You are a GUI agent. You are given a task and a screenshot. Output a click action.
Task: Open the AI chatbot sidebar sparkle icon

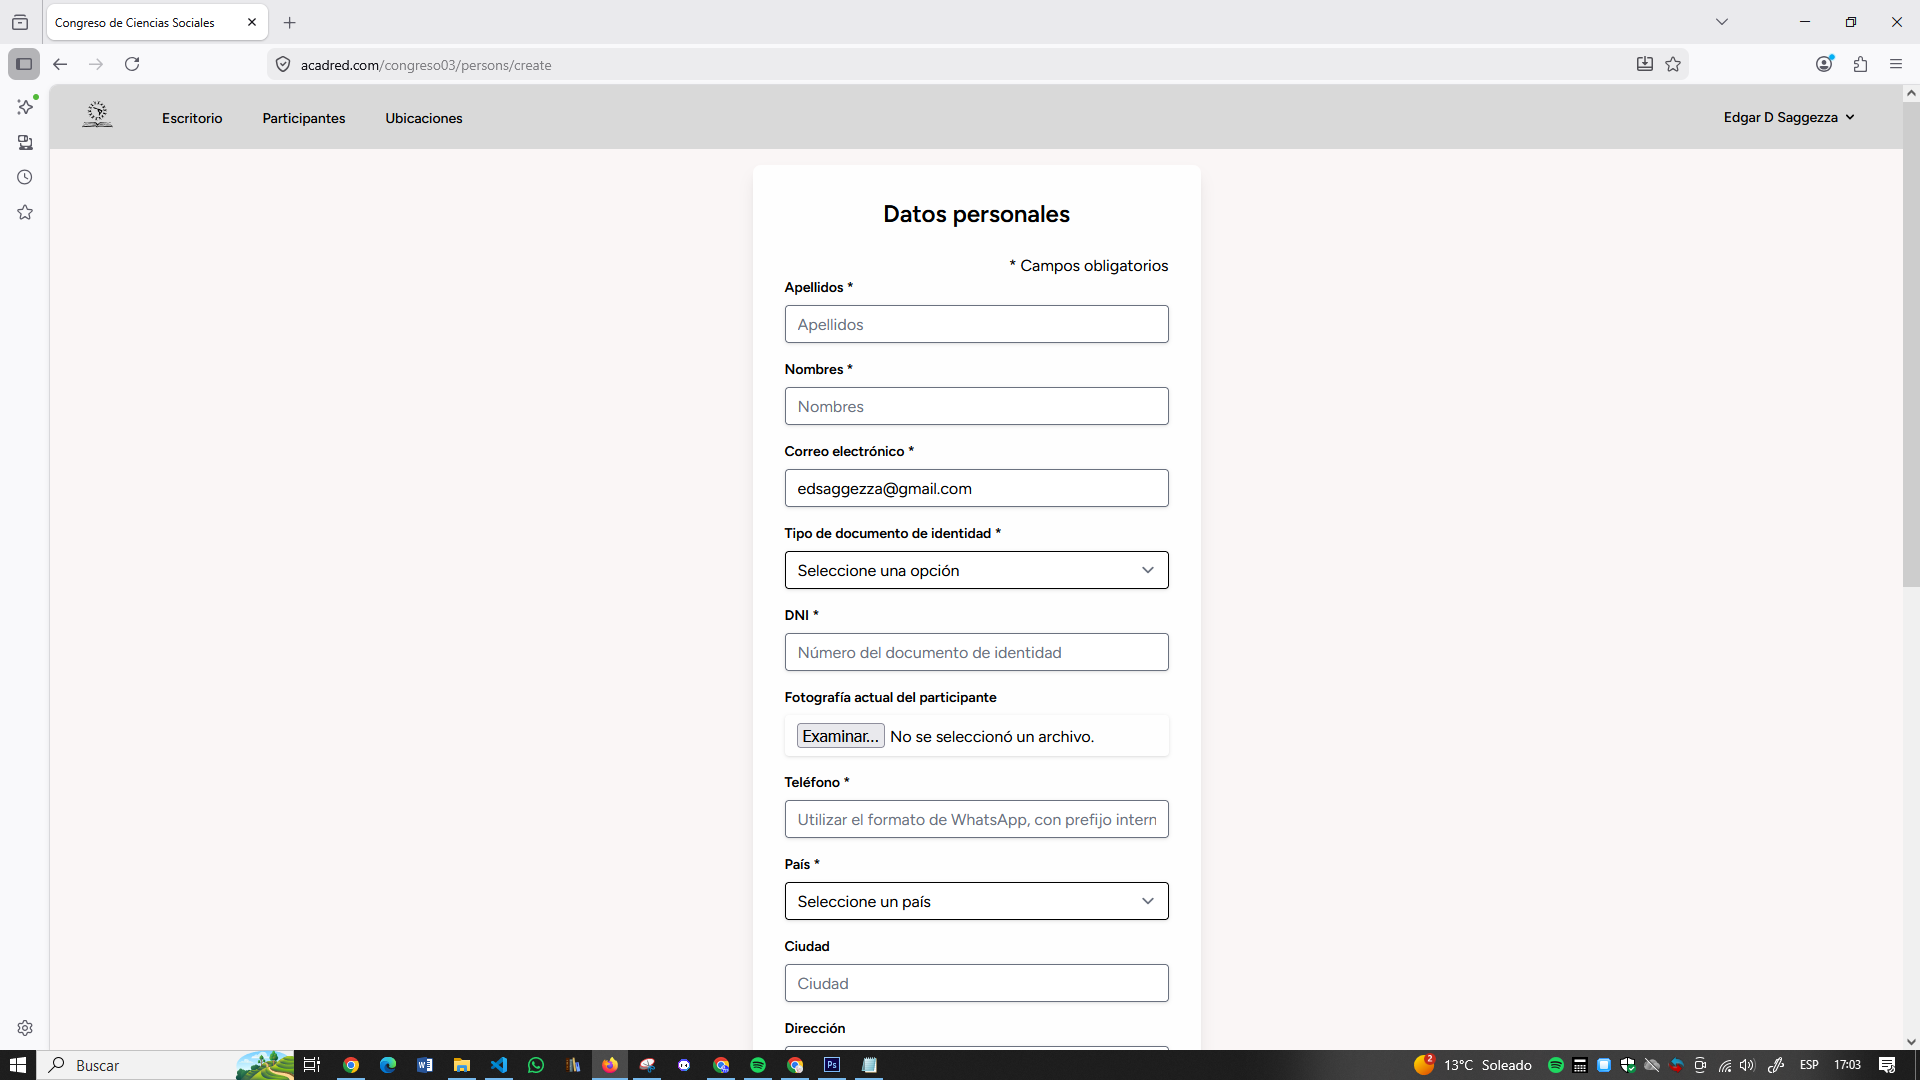point(25,107)
